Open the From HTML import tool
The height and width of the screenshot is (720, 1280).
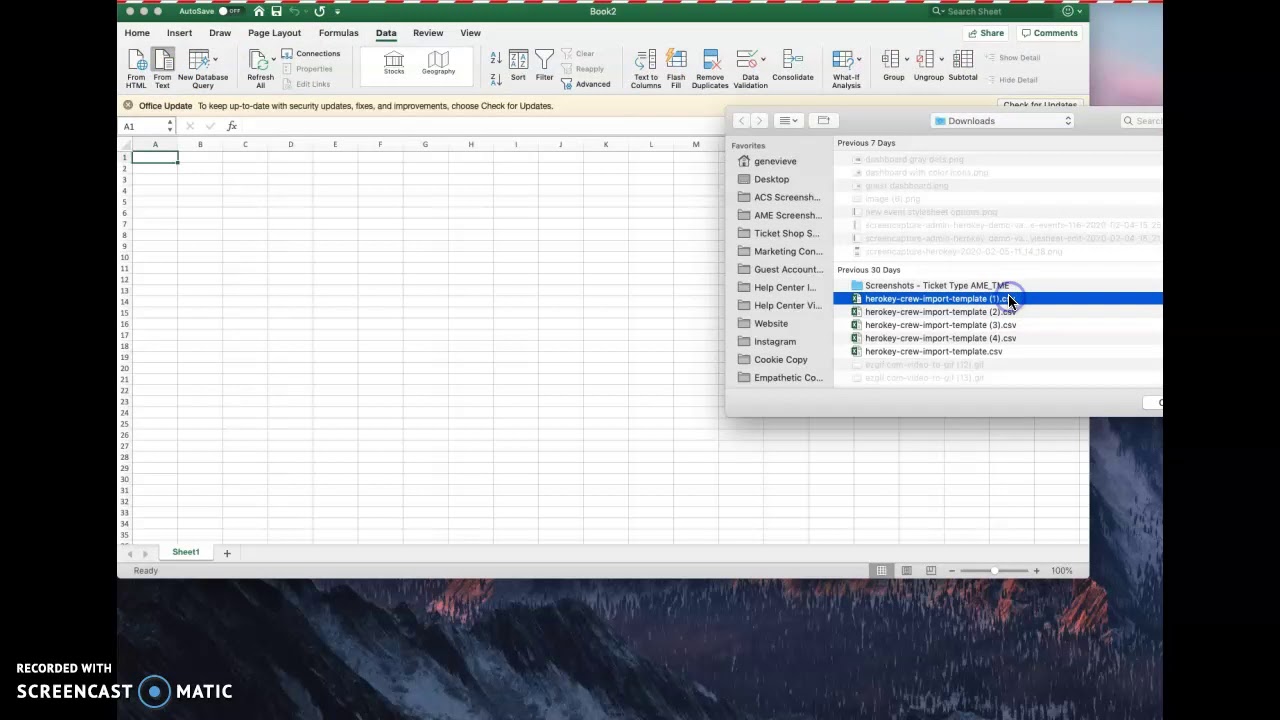pyautogui.click(x=136, y=68)
